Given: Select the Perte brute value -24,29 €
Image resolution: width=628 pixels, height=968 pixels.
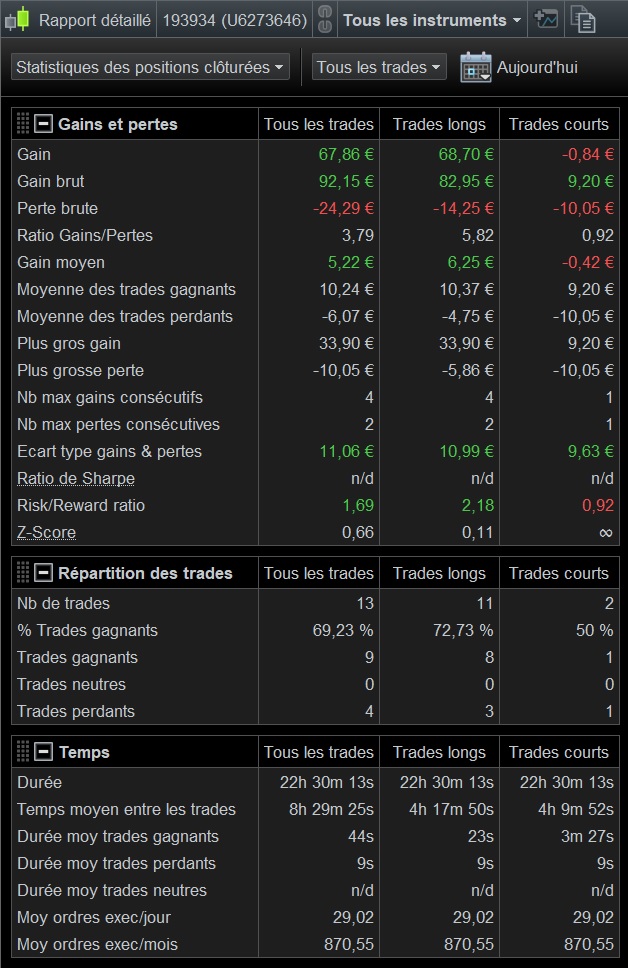Looking at the screenshot, I should (x=343, y=209).
